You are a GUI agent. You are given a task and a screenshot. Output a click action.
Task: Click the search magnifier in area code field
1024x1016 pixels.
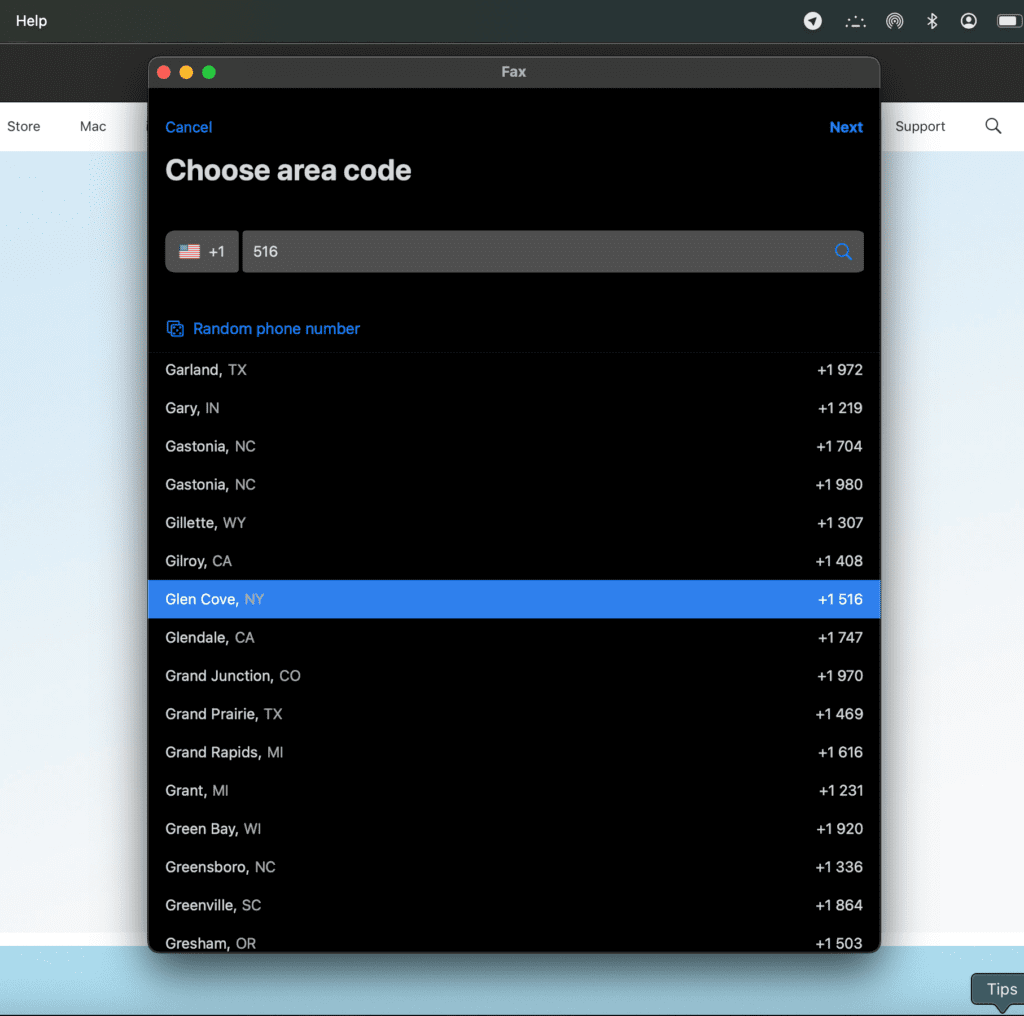pyautogui.click(x=843, y=252)
